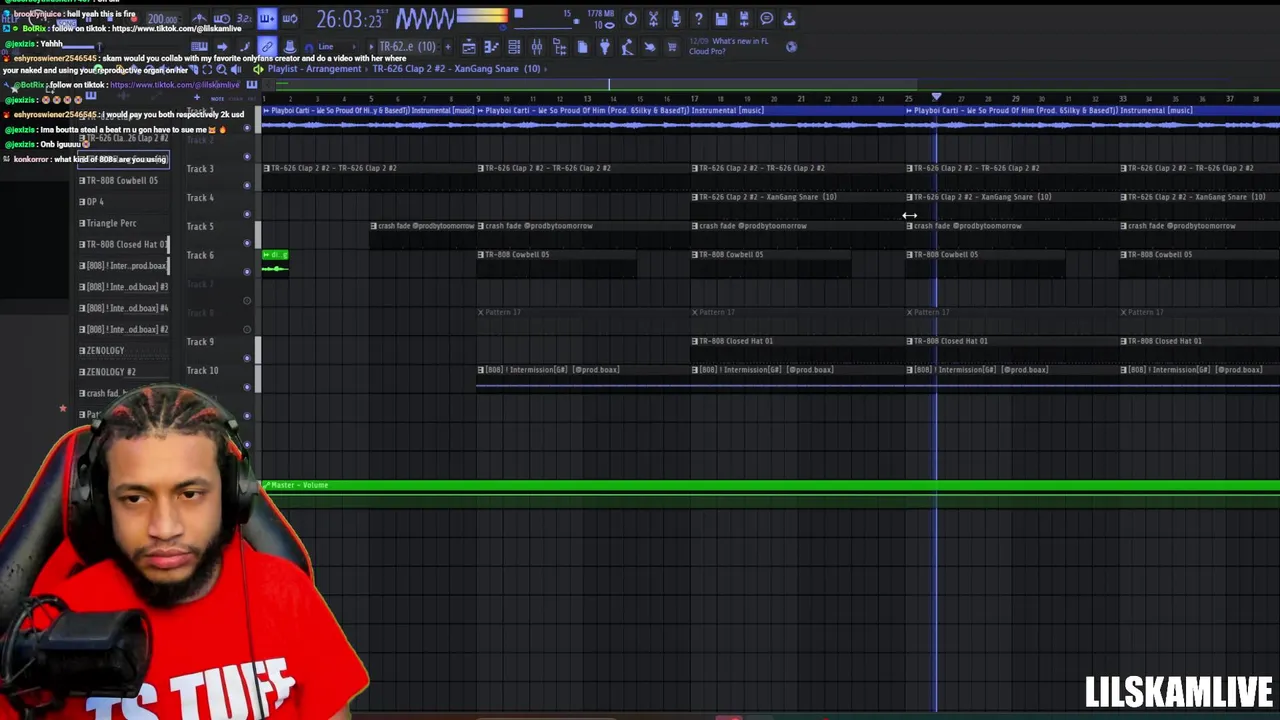Image resolution: width=1280 pixels, height=720 pixels.
Task: Click the Track 9 label
Action: (x=200, y=342)
